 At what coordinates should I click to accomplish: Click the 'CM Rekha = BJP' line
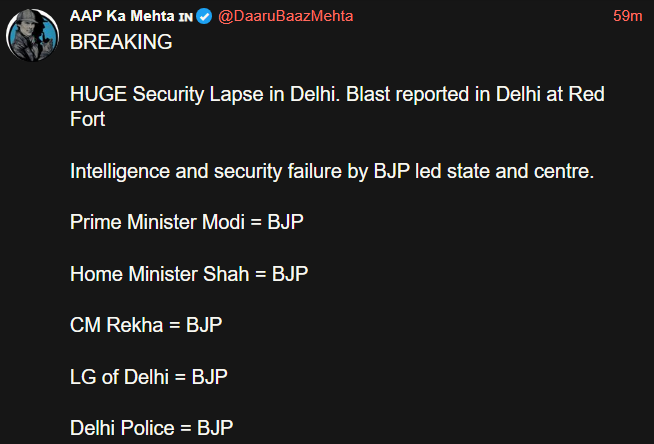coord(146,325)
